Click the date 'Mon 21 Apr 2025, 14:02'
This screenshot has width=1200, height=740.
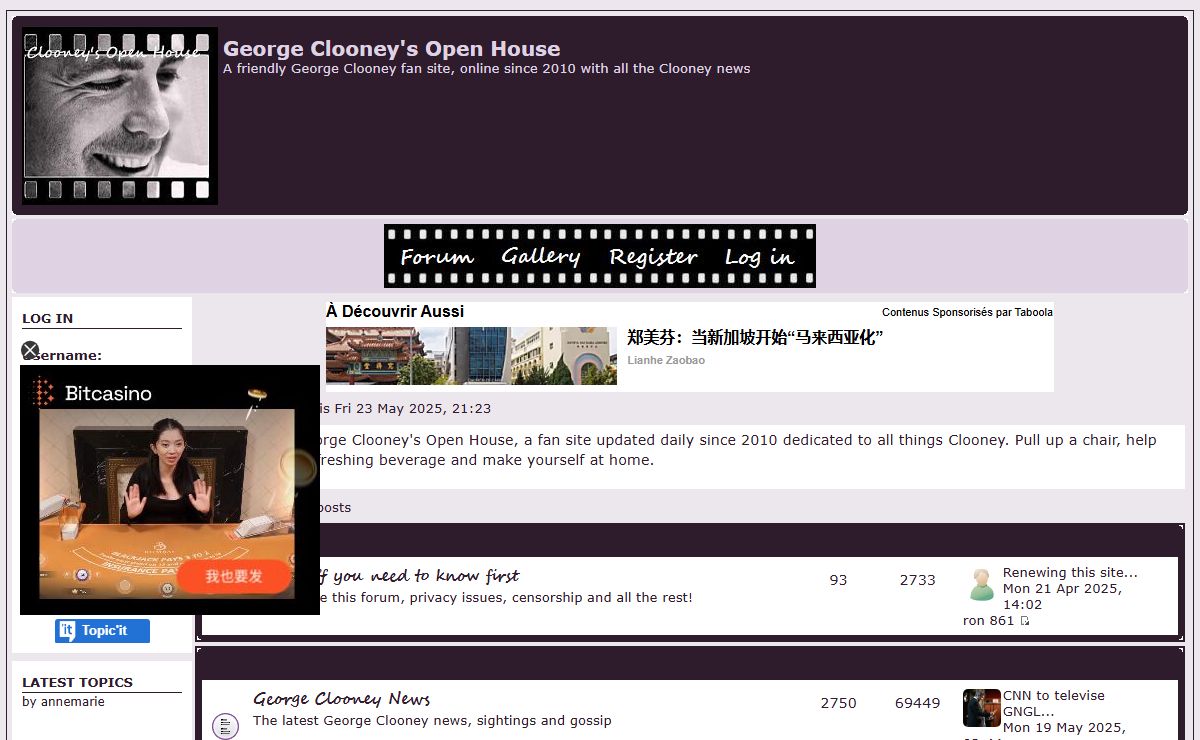pyautogui.click(x=1062, y=597)
